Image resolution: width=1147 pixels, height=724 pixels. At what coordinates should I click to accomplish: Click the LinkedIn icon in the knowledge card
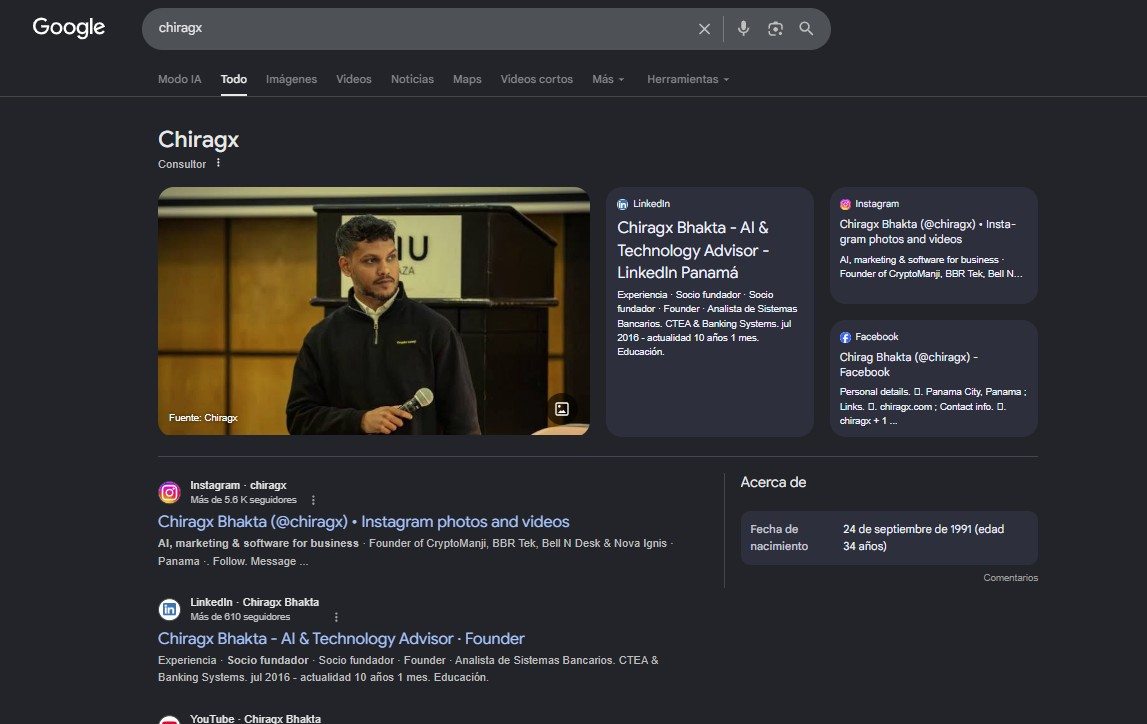click(623, 204)
